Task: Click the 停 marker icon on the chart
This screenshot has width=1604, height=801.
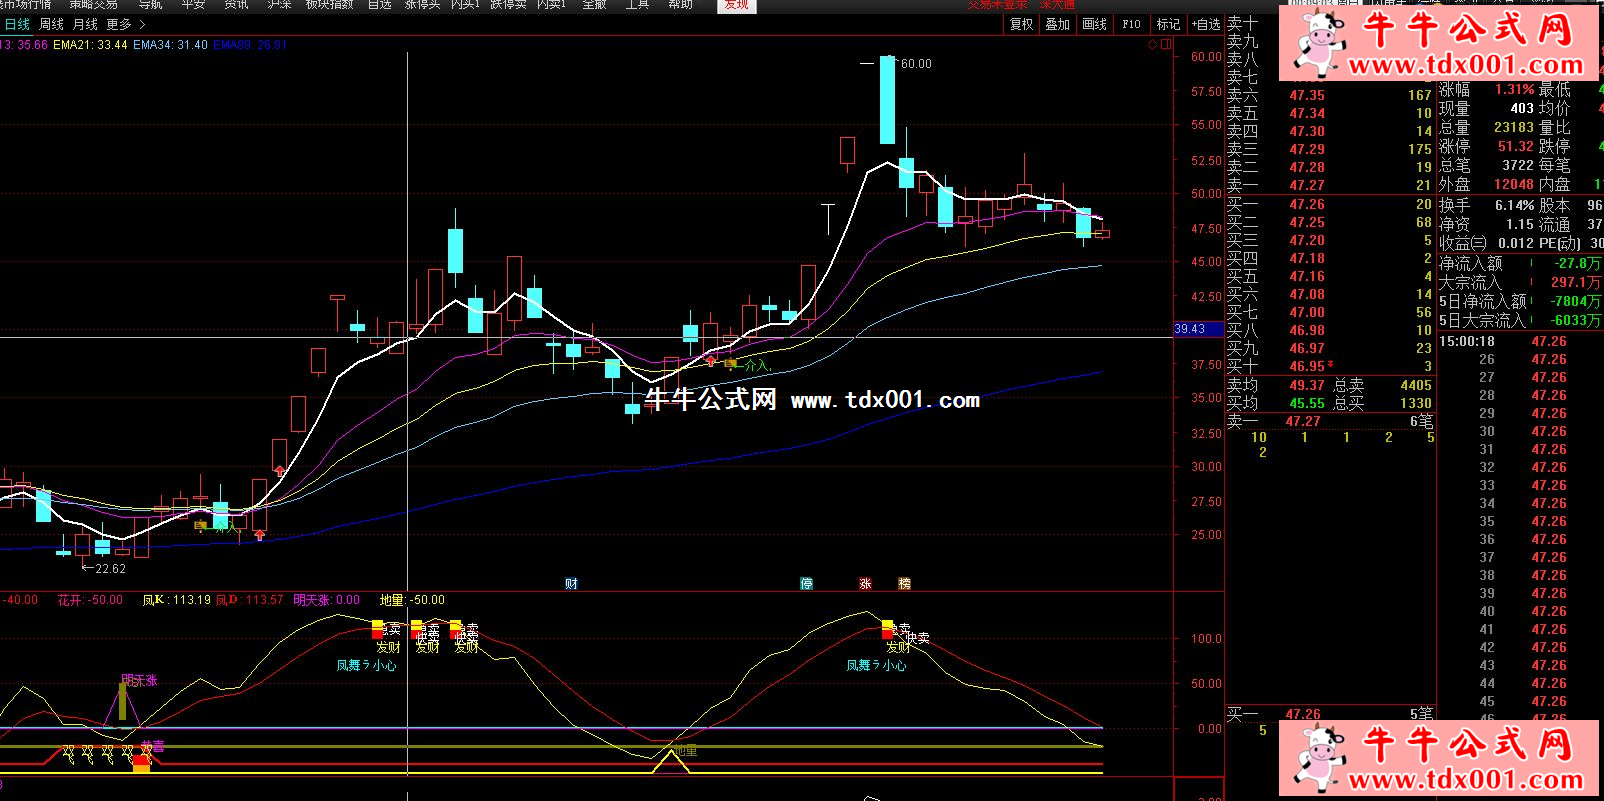Action: click(x=806, y=584)
